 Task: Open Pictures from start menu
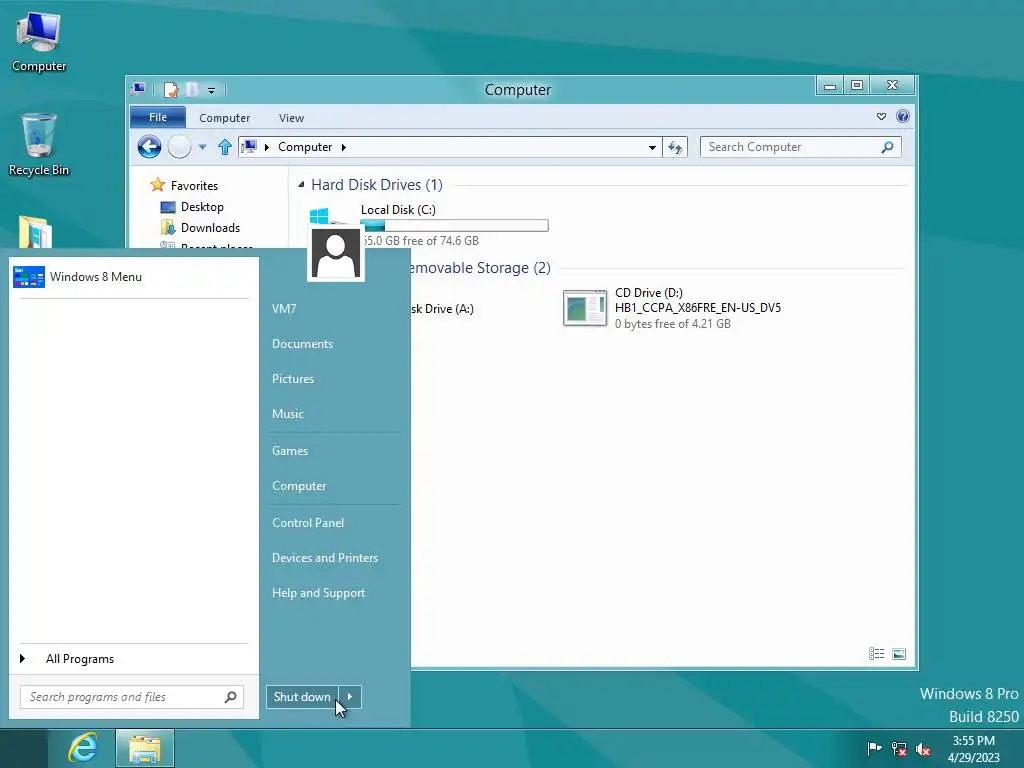293,379
